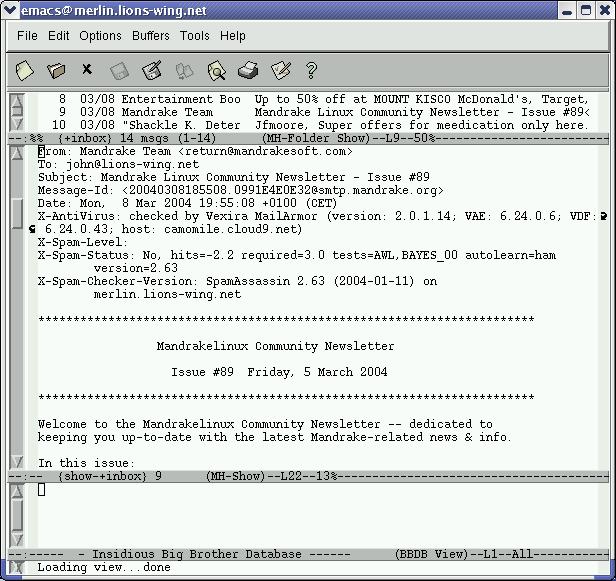Print the buffer using the printer icon
The width and height of the screenshot is (616, 581).
click(248, 70)
